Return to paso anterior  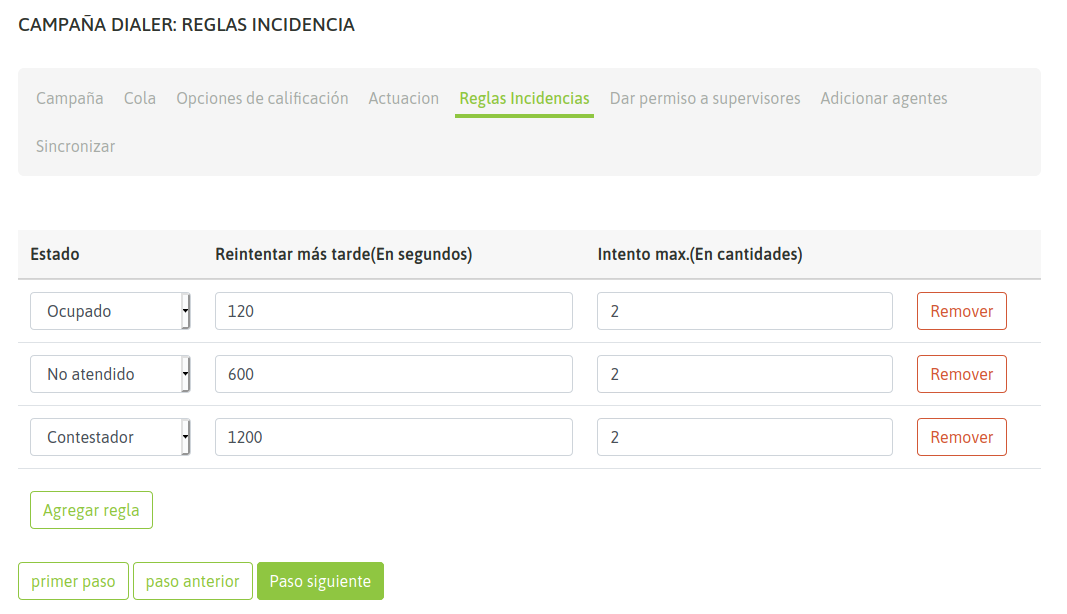click(193, 581)
